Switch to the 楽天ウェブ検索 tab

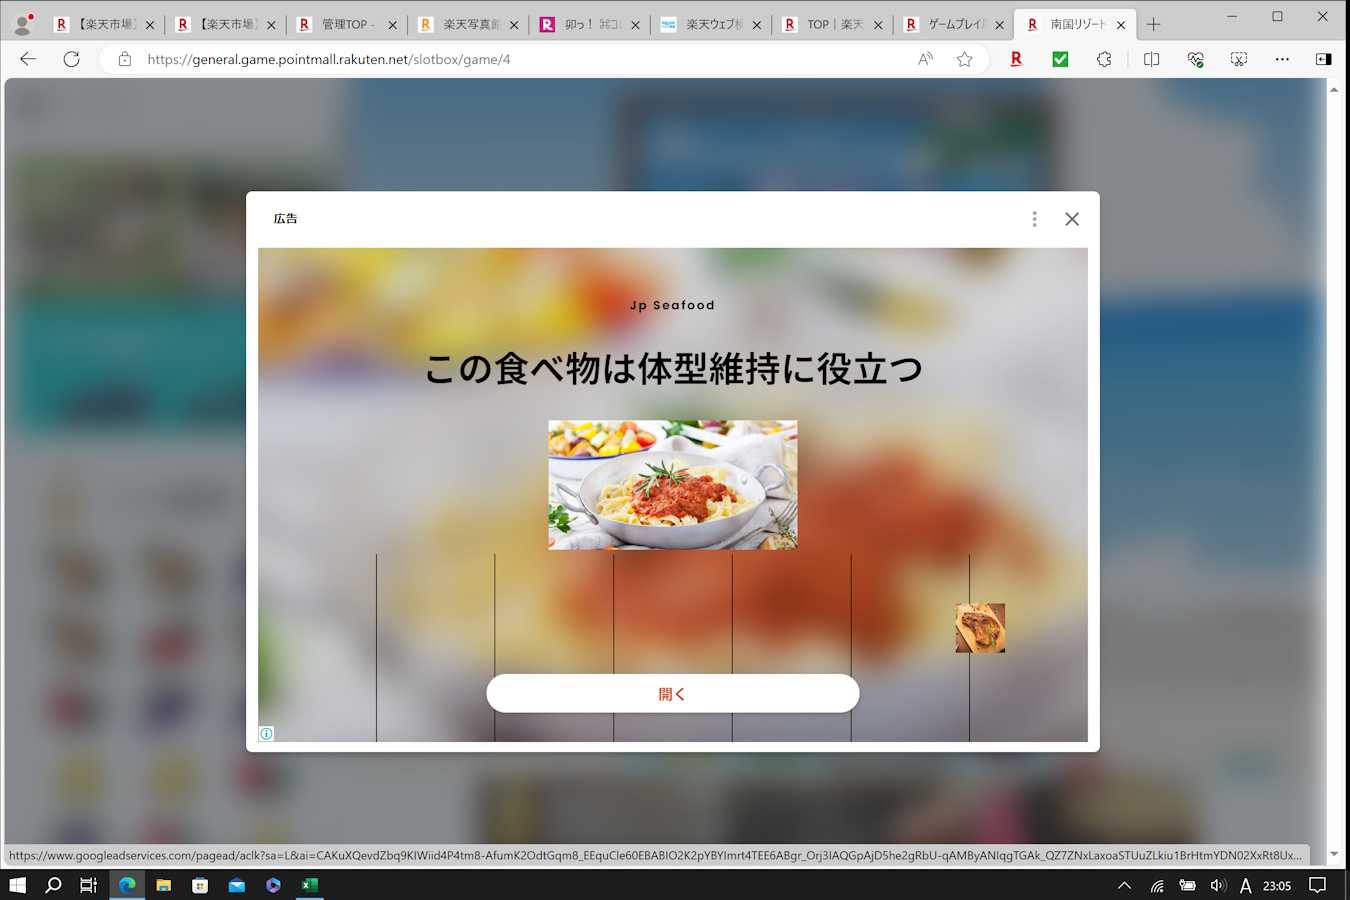[710, 24]
